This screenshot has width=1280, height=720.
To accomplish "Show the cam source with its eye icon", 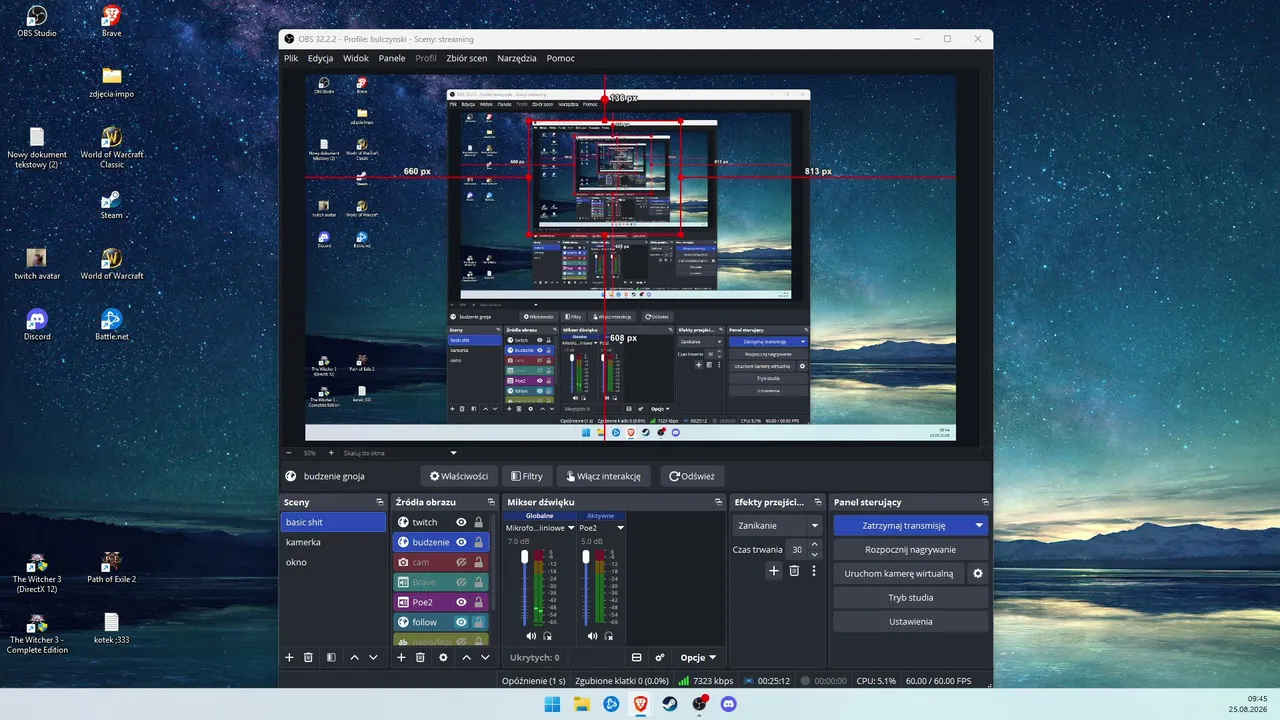I will tap(461, 562).
